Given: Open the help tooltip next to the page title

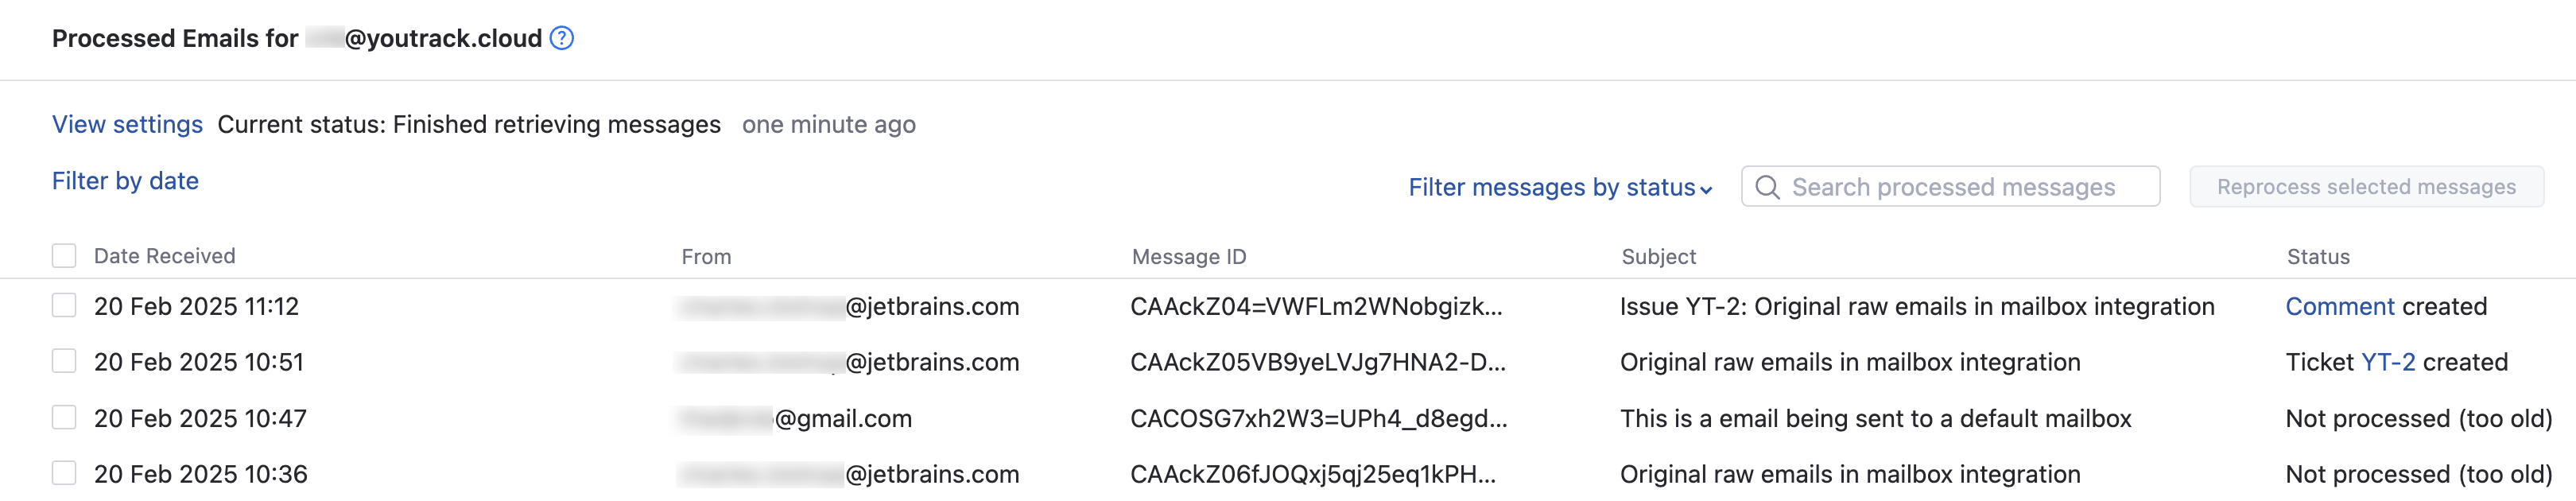Looking at the screenshot, I should (561, 39).
